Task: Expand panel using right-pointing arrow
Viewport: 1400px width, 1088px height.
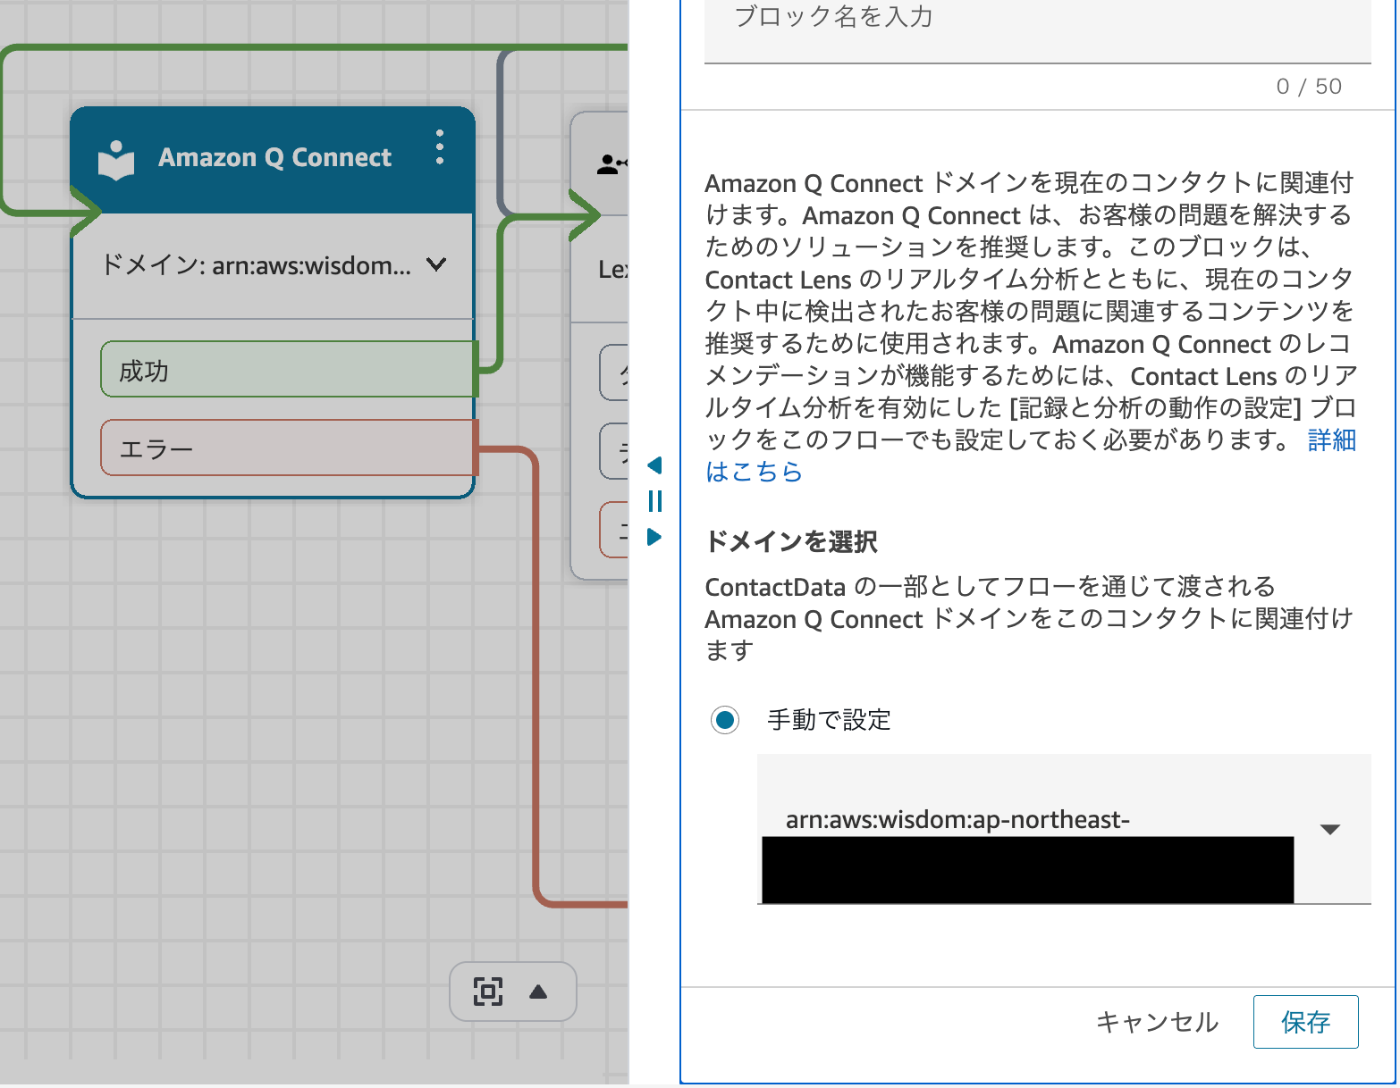Action: point(654,537)
